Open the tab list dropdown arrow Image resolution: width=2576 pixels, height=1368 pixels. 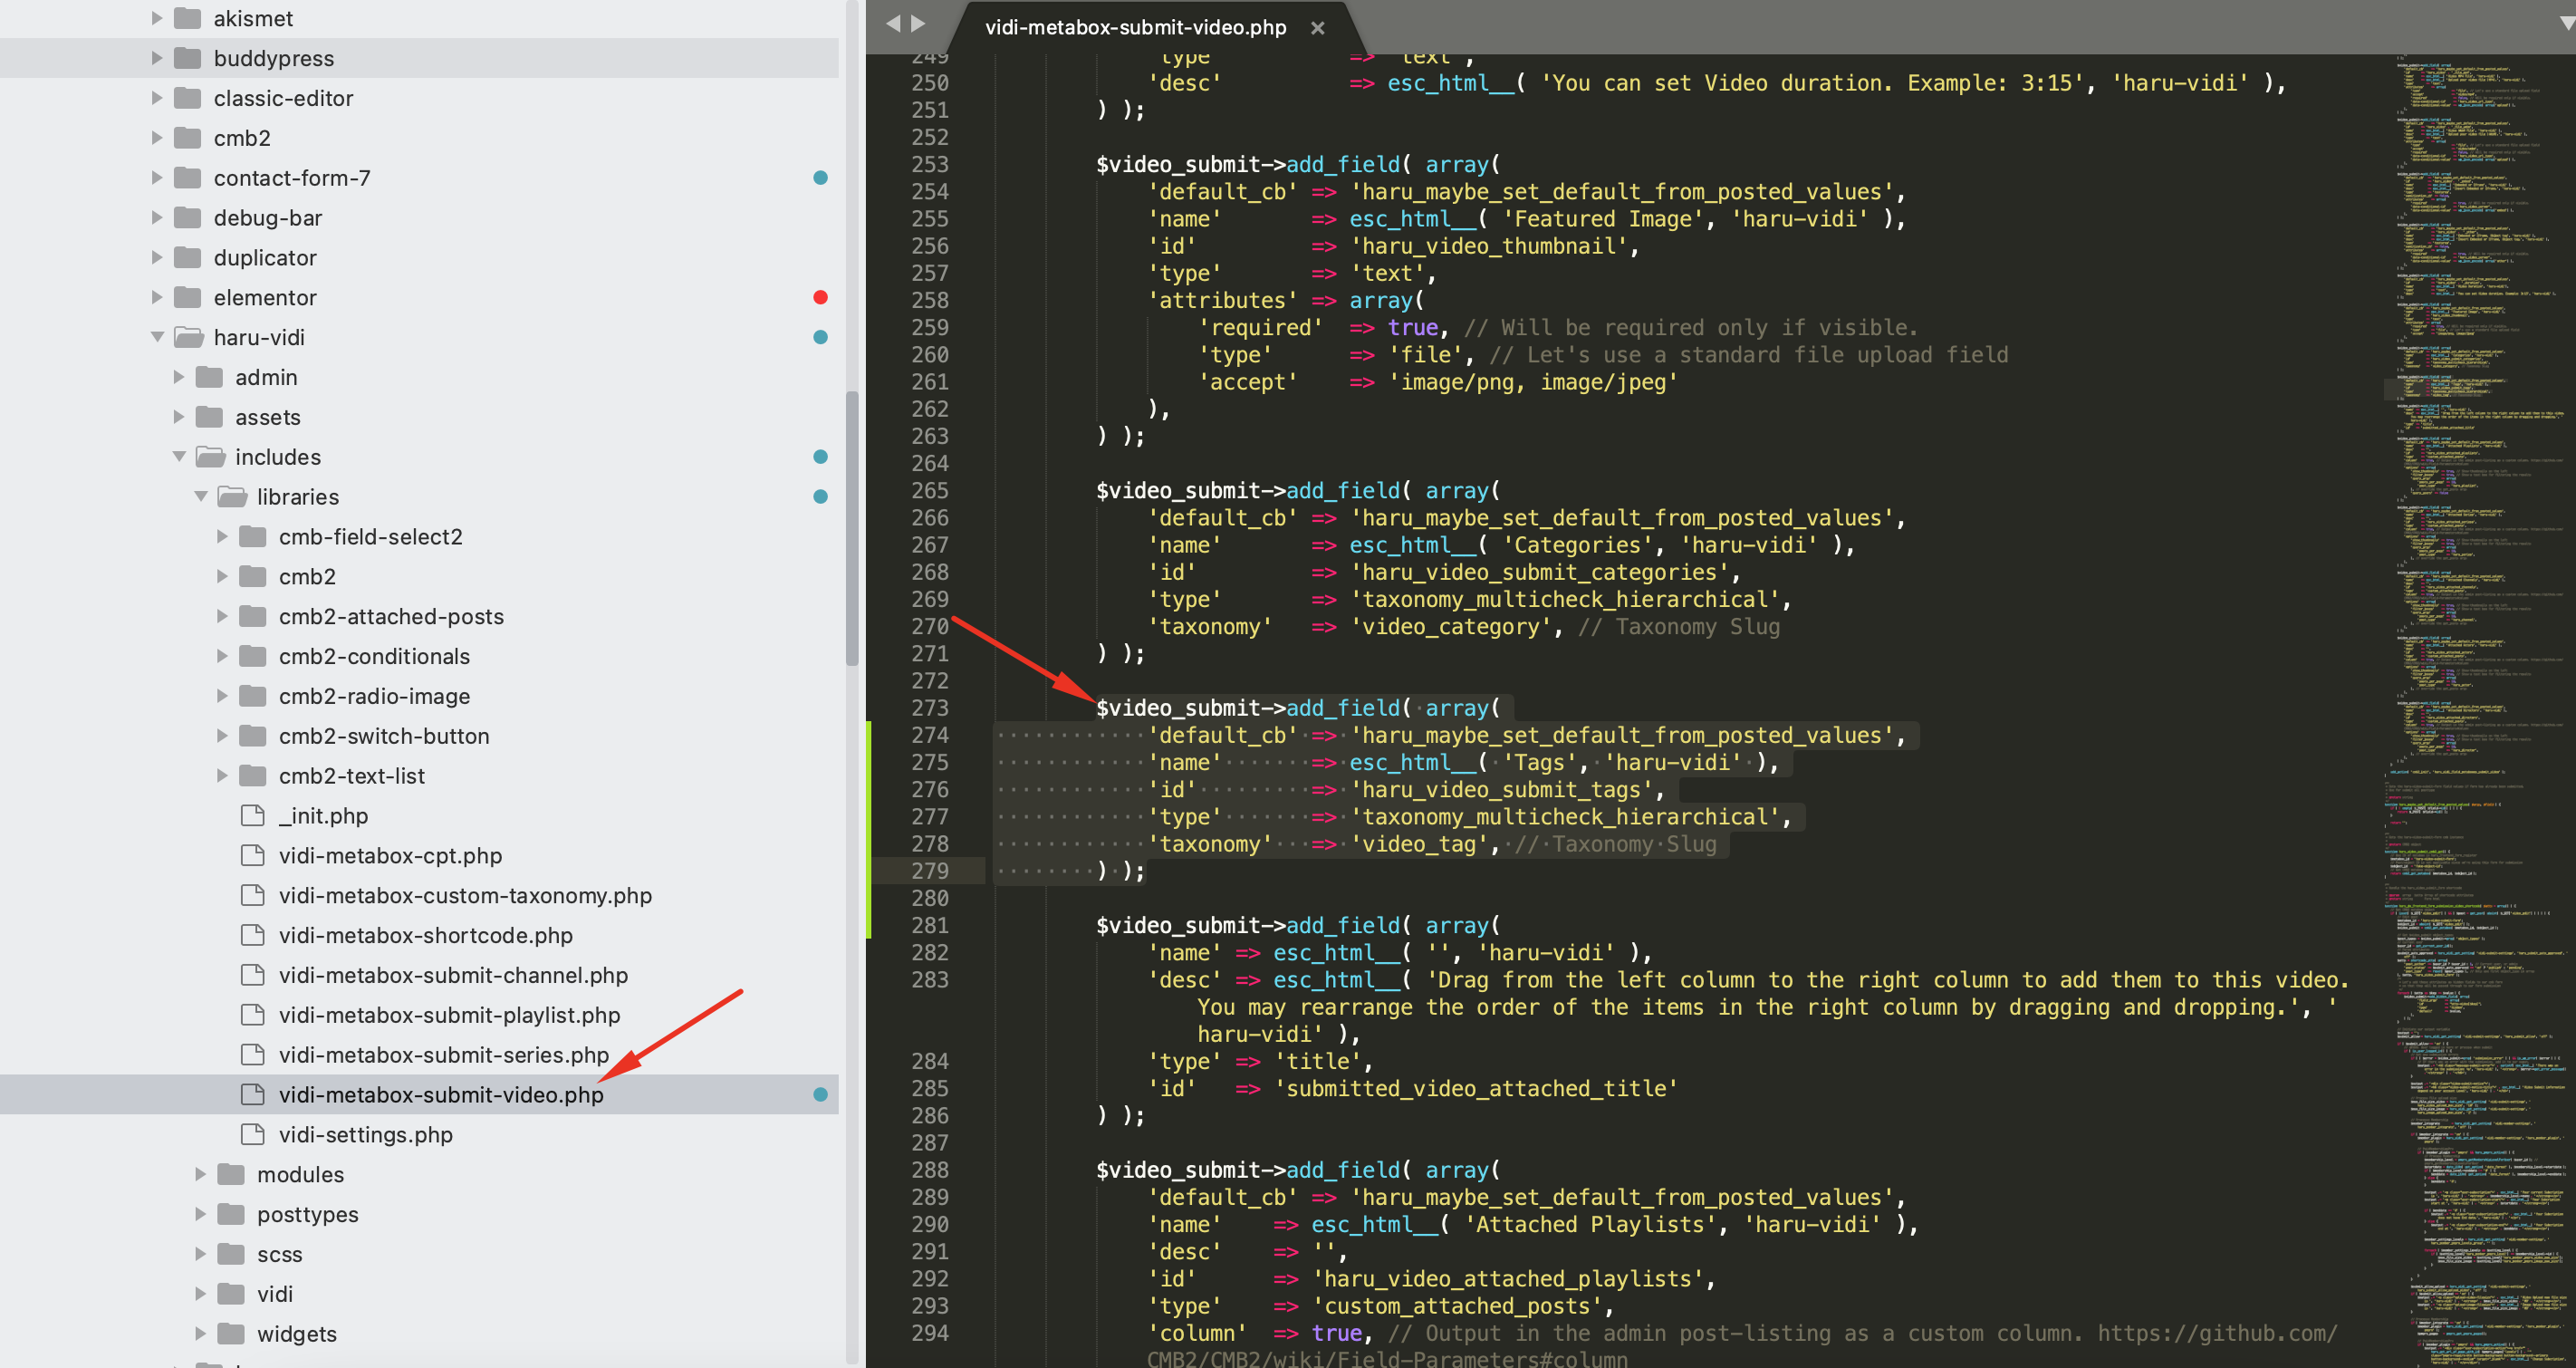point(2565,23)
